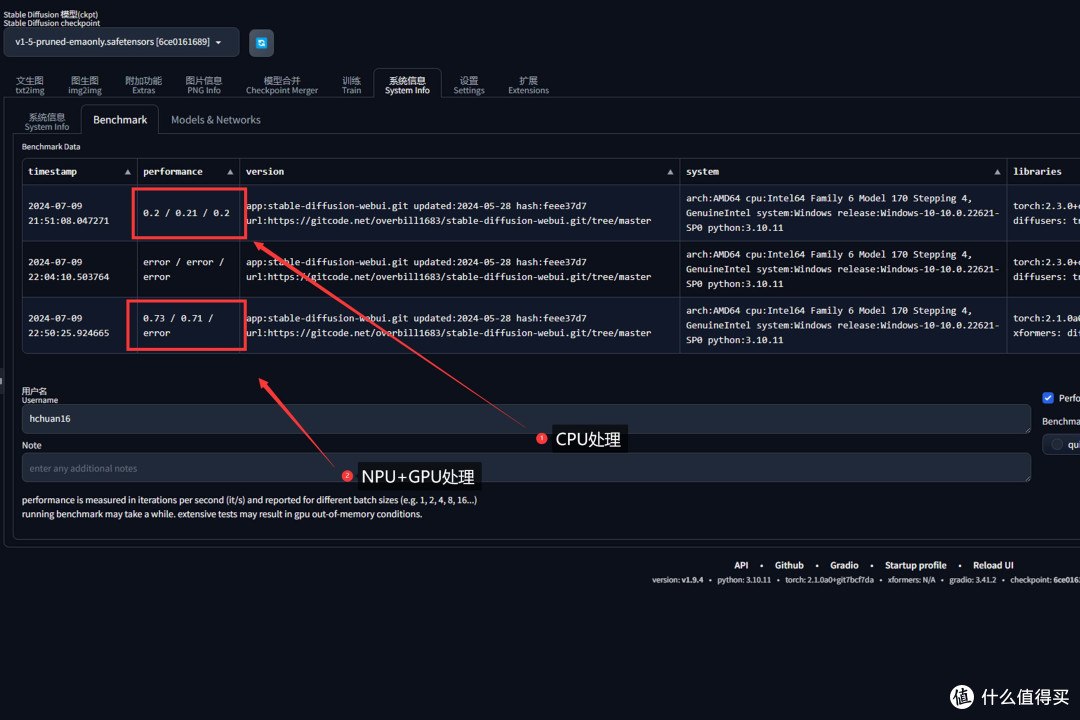Click the Reload UI link
This screenshot has height=720, width=1080.
pos(993,566)
